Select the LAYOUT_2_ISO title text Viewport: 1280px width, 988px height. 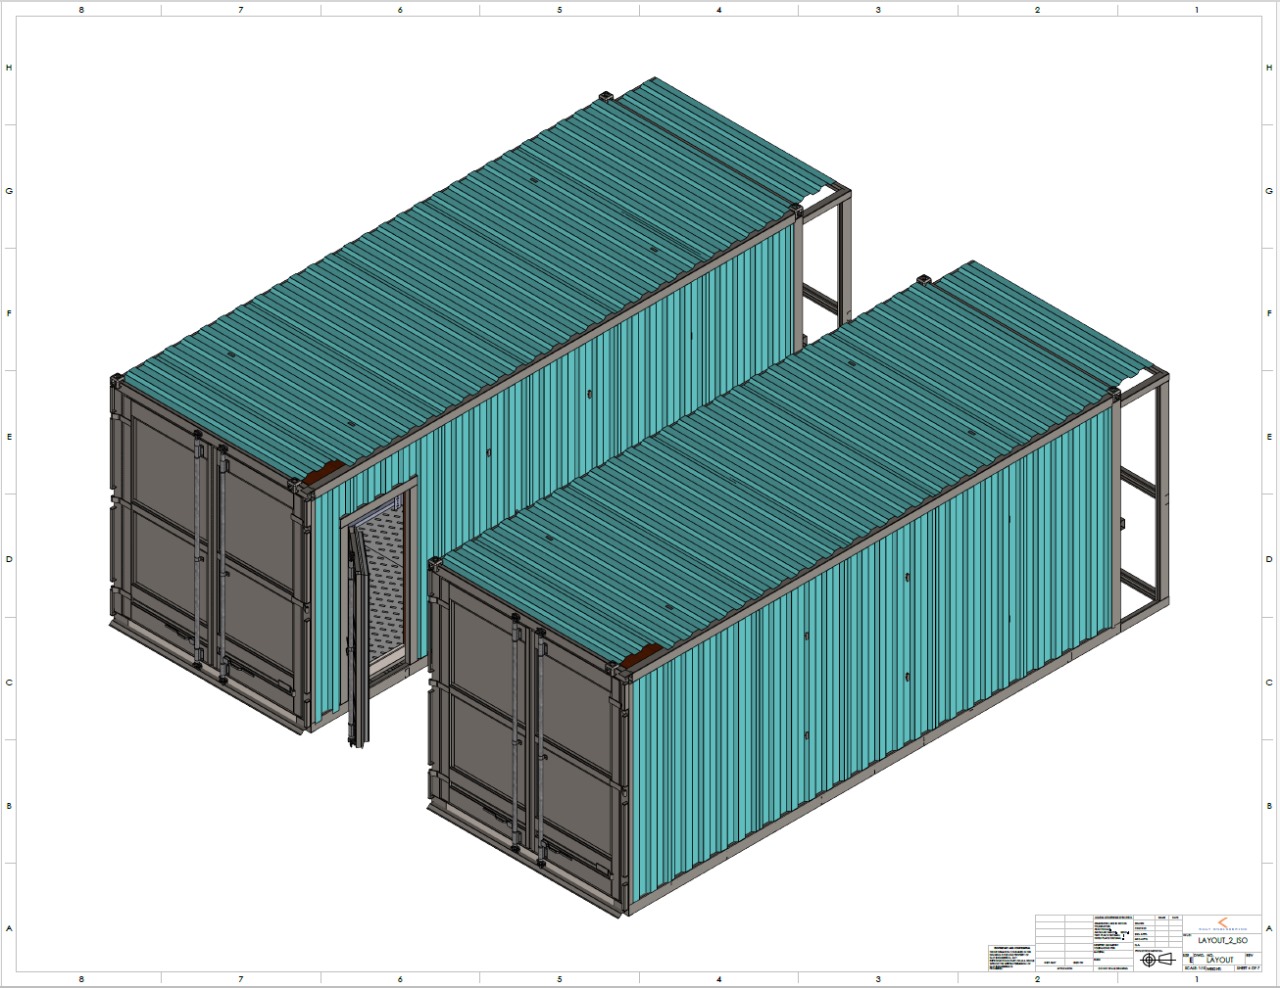coord(1222,941)
